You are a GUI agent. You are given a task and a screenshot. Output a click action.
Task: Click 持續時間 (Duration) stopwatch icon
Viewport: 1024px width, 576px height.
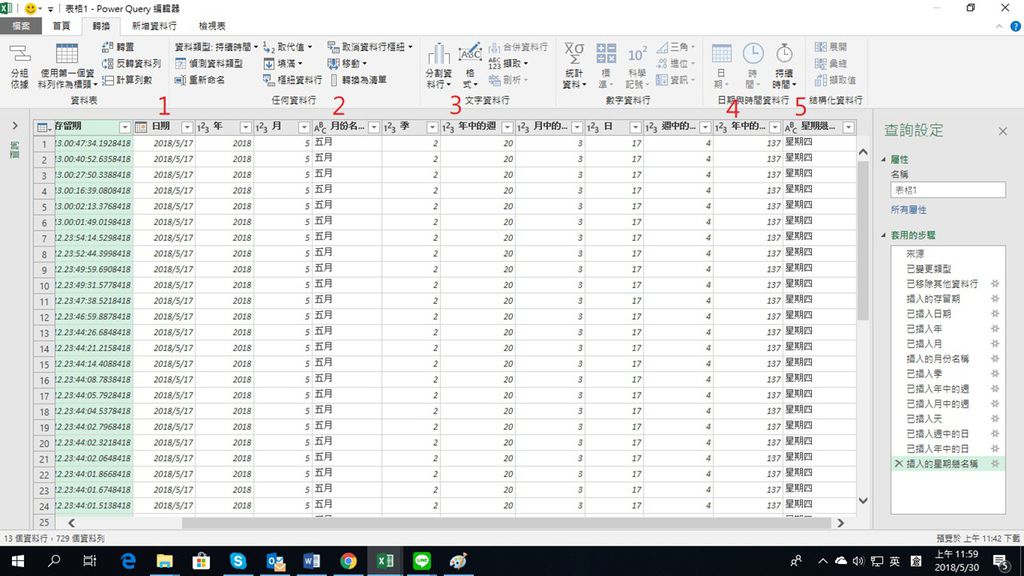[784, 54]
